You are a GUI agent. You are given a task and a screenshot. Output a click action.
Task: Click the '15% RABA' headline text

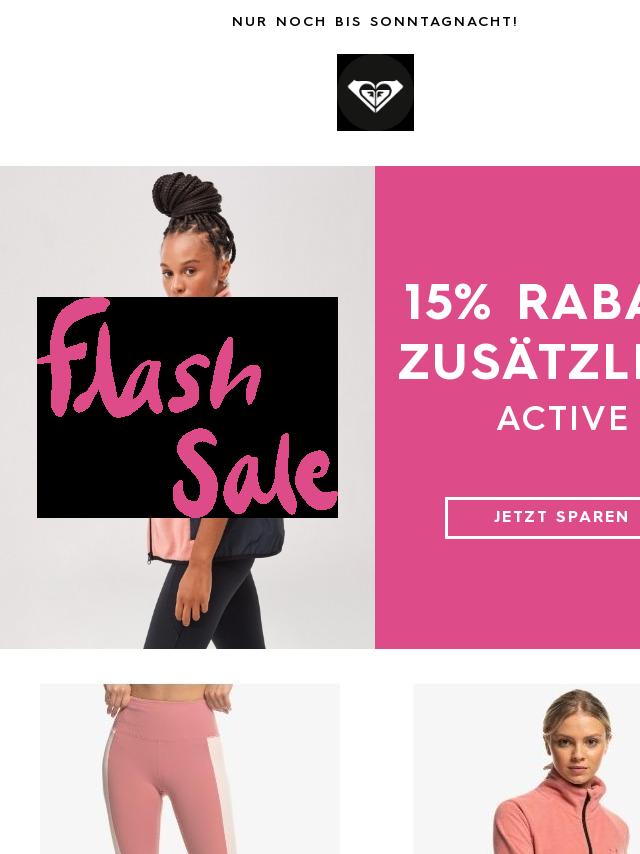522,303
